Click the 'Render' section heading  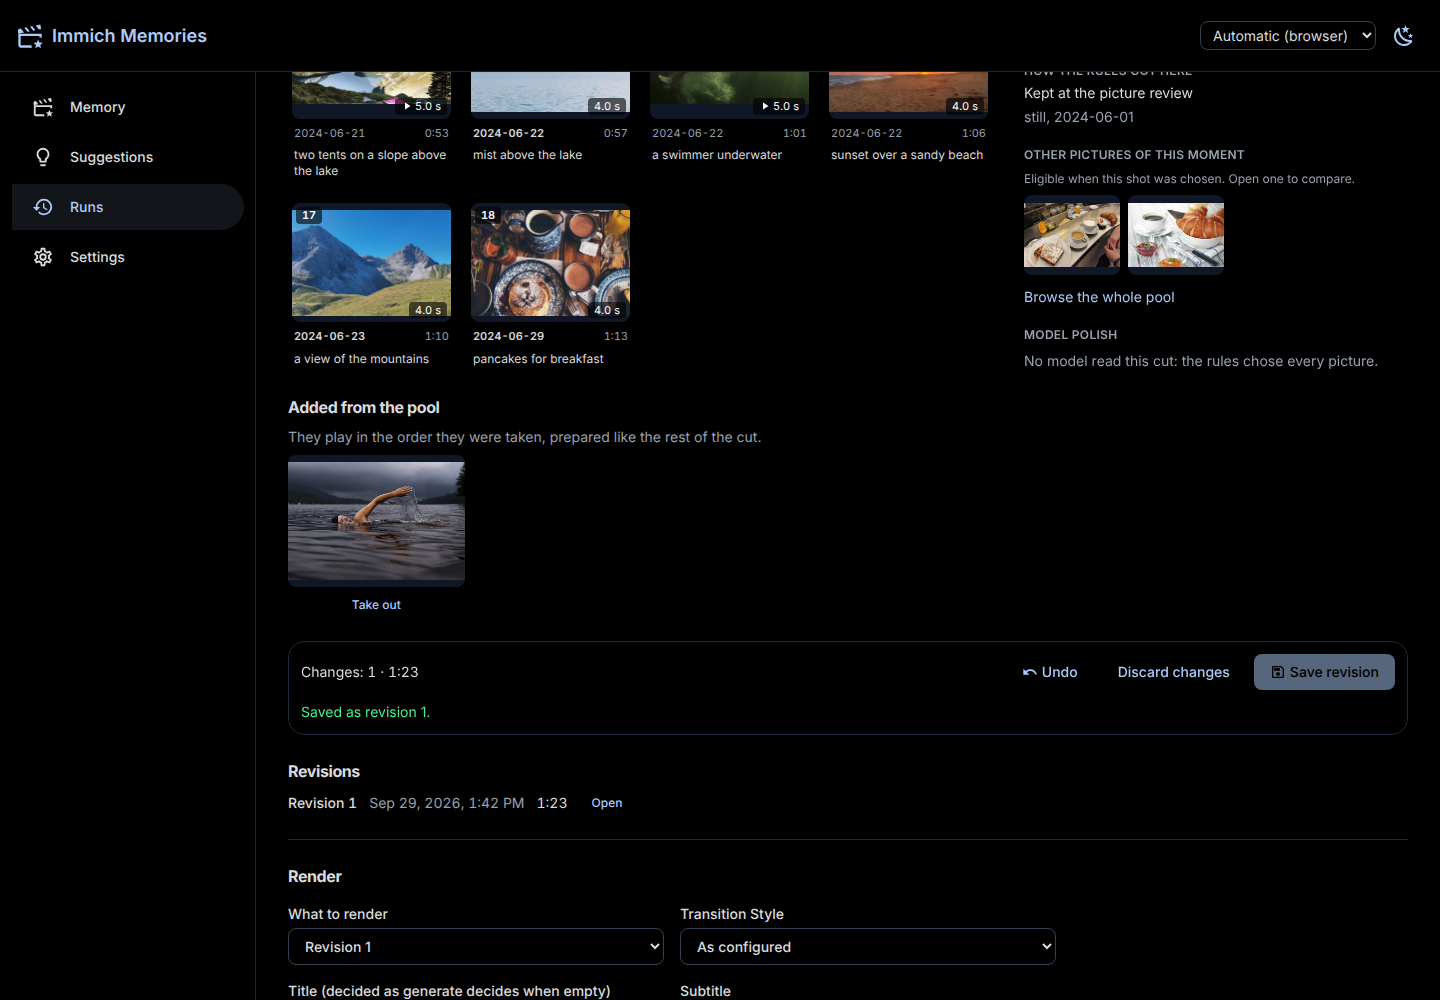315,876
